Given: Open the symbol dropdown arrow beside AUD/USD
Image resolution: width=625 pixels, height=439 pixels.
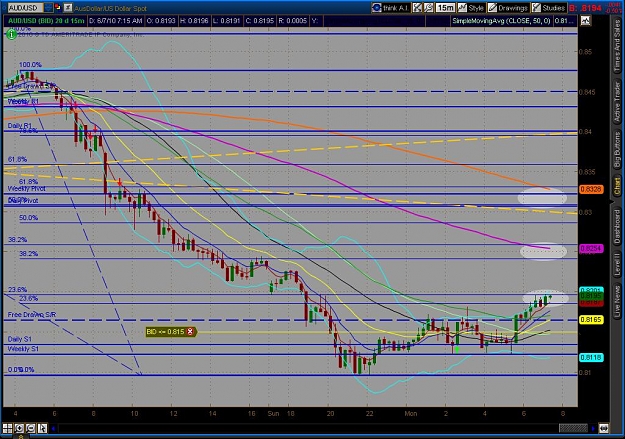Looking at the screenshot, I should tap(48, 8).
